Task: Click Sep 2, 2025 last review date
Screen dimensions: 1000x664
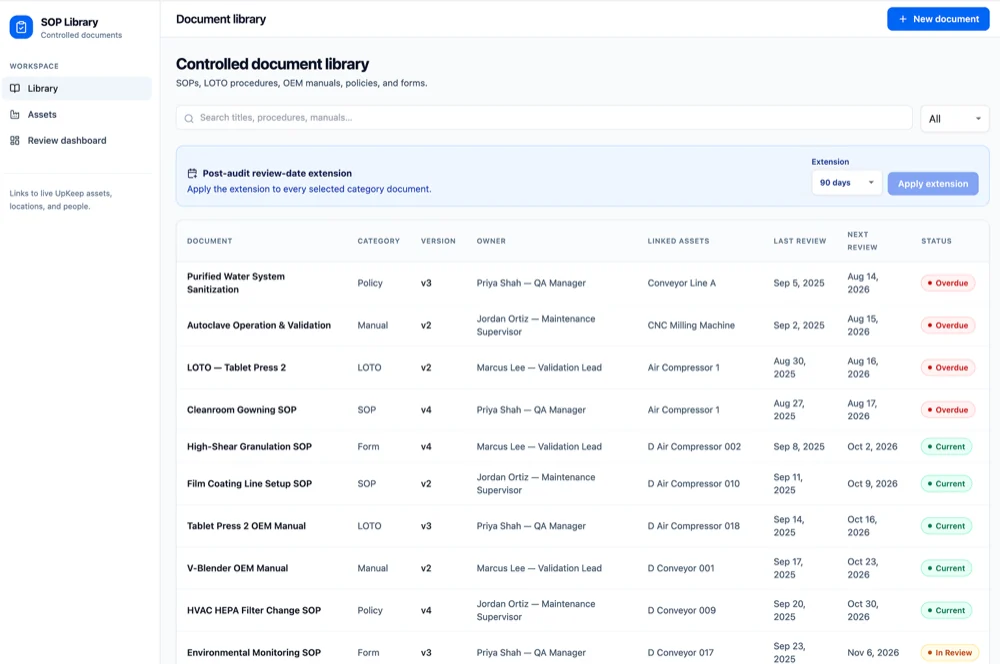Action: pyautogui.click(x=798, y=325)
